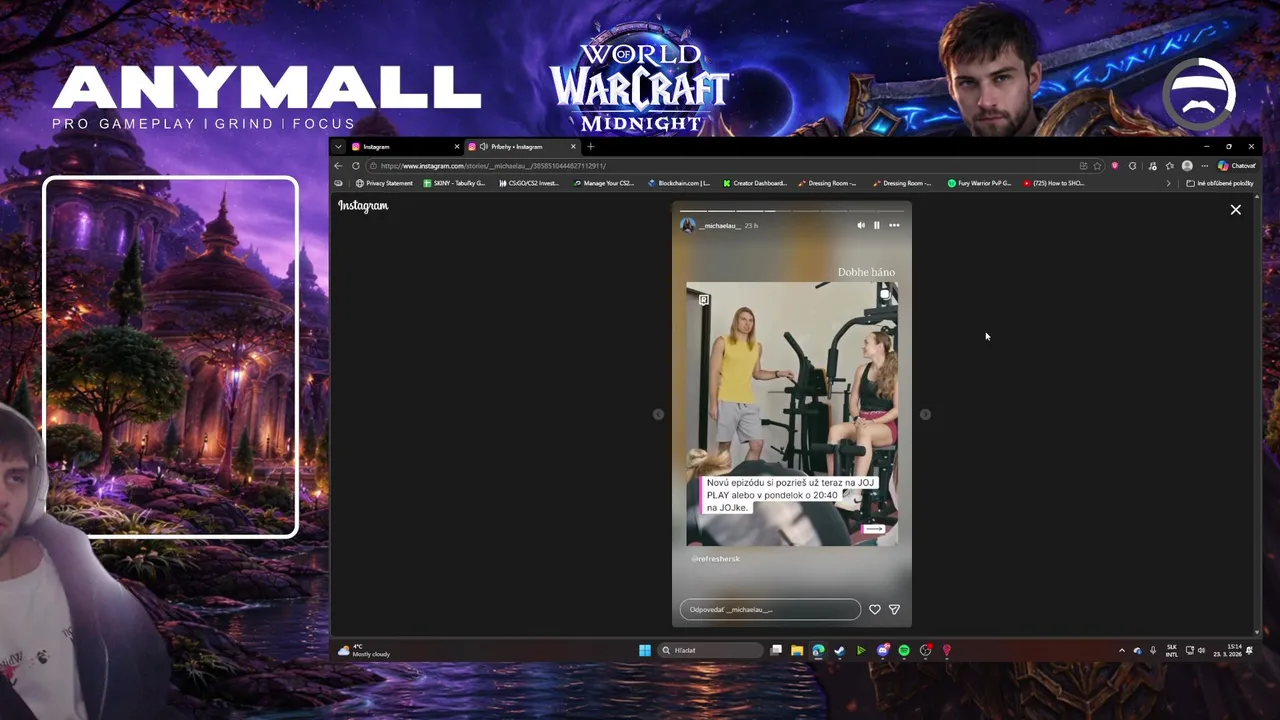Image resolution: width=1280 pixels, height=720 pixels.
Task: Open the volume icon in system tray
Action: pyautogui.click(x=1202, y=650)
